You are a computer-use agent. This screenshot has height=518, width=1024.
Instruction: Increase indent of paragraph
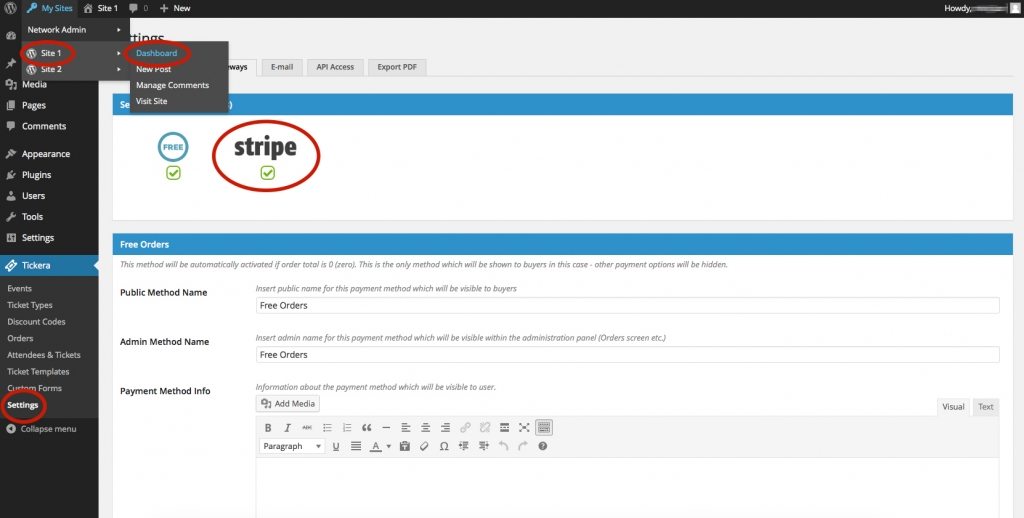coord(483,446)
